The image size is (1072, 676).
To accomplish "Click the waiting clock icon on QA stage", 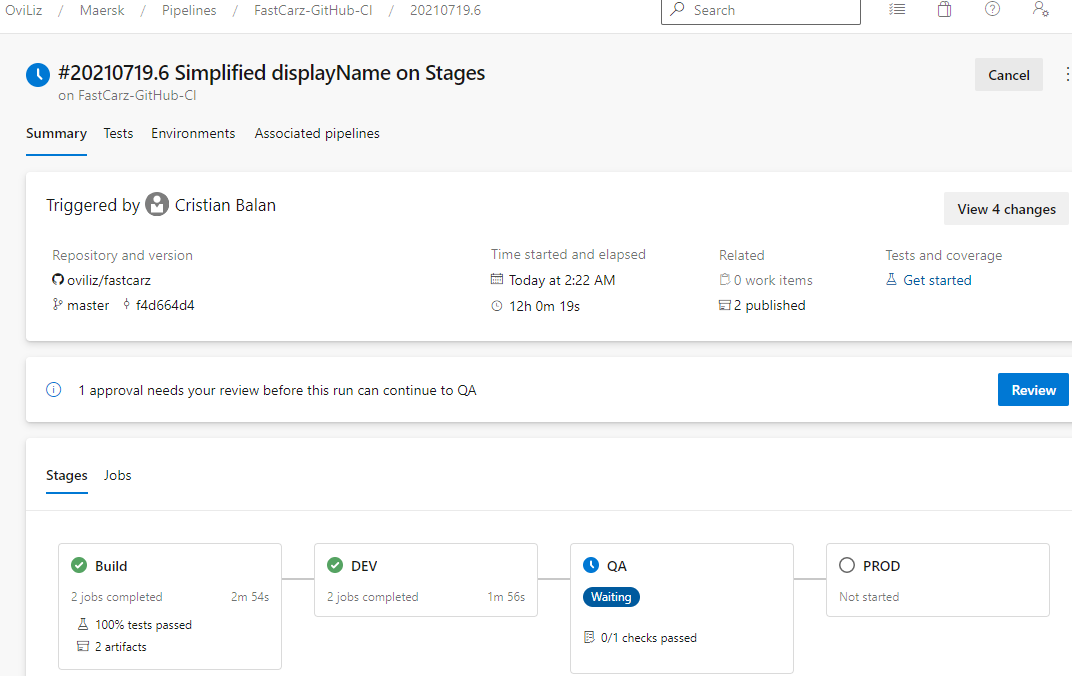I will coord(591,565).
